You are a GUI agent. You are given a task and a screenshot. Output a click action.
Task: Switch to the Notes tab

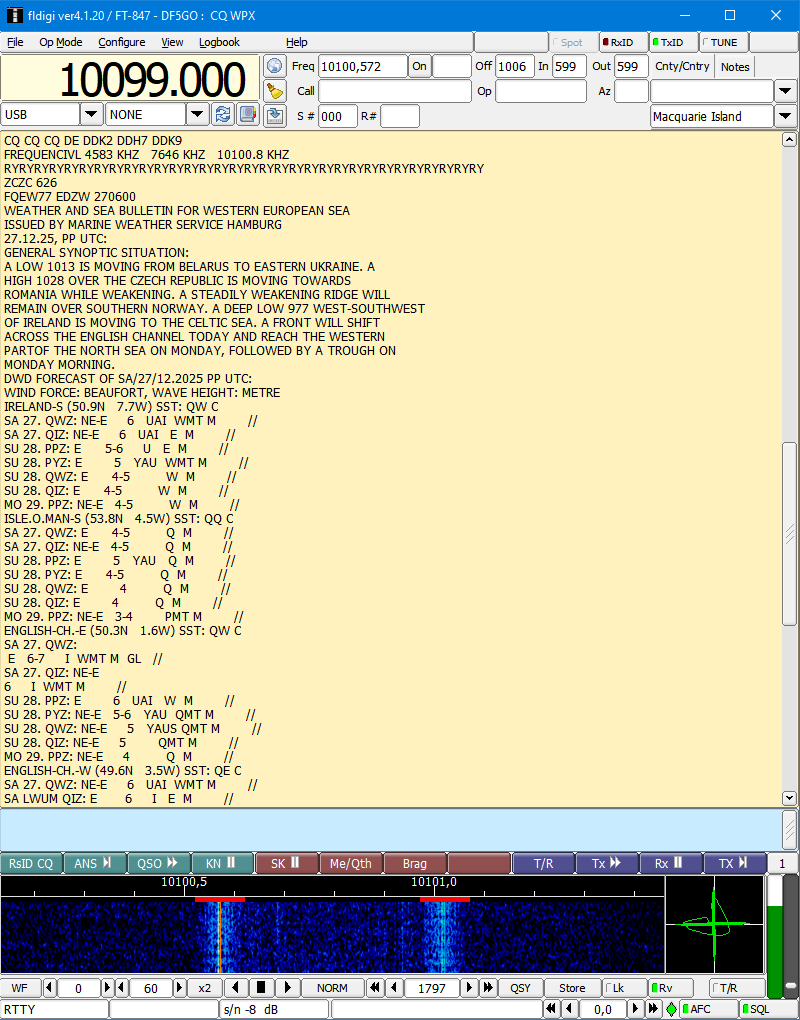[735, 67]
